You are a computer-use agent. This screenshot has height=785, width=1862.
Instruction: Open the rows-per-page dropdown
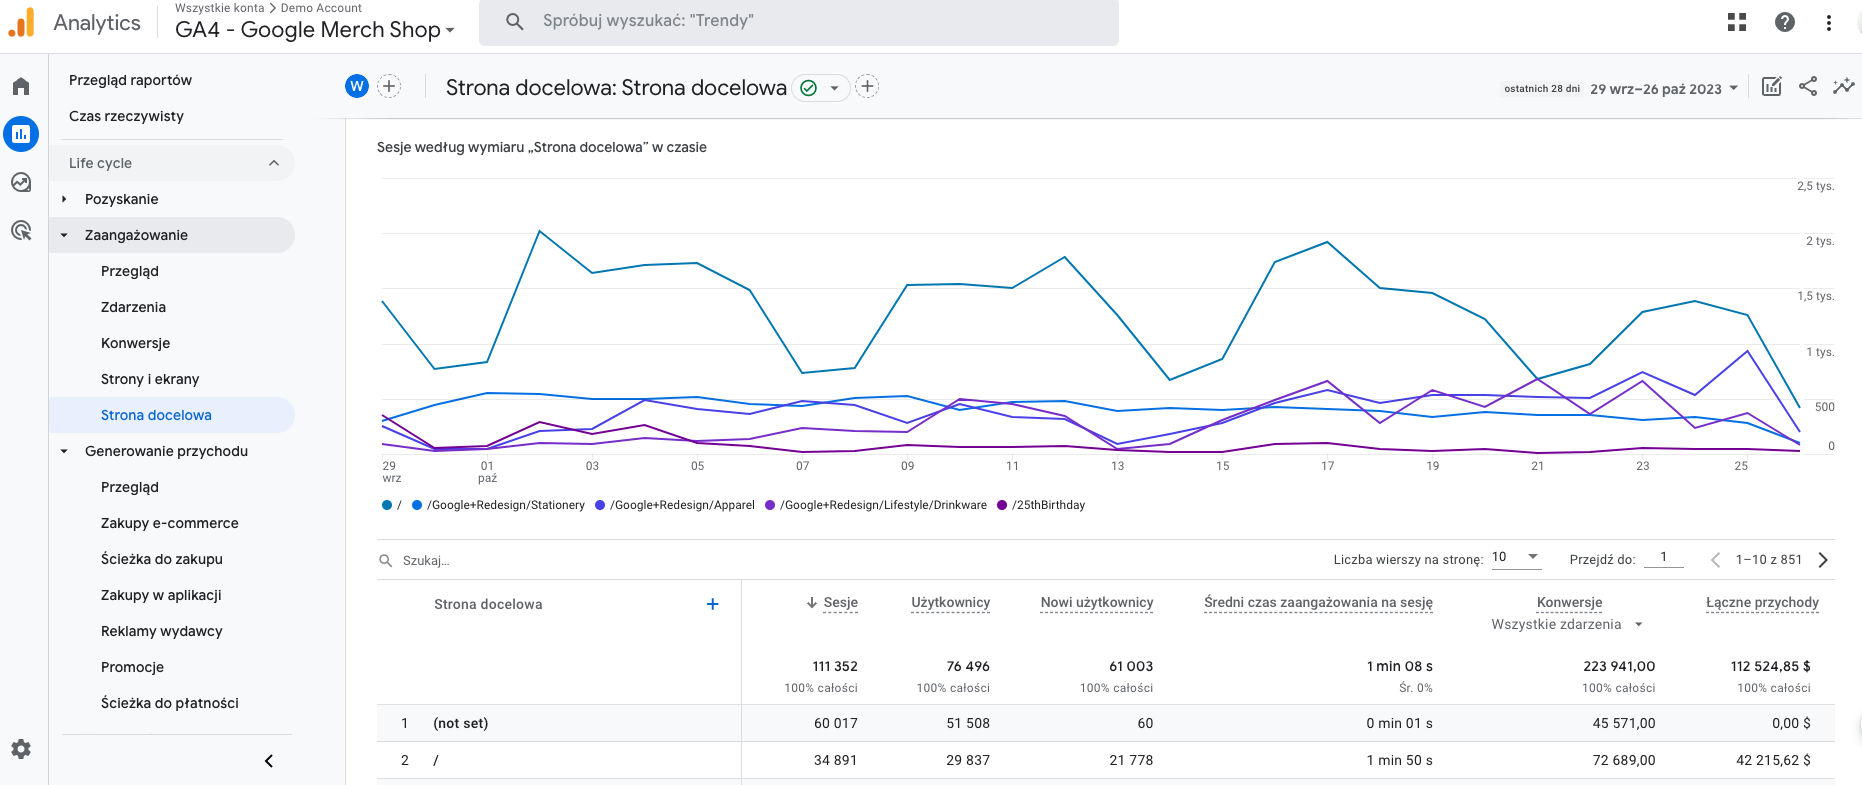click(1516, 558)
